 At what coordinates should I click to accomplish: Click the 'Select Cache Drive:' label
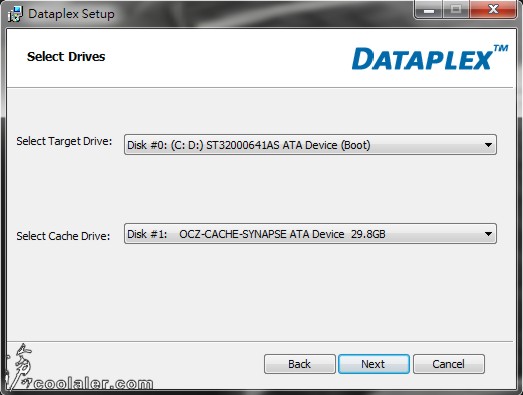click(63, 236)
